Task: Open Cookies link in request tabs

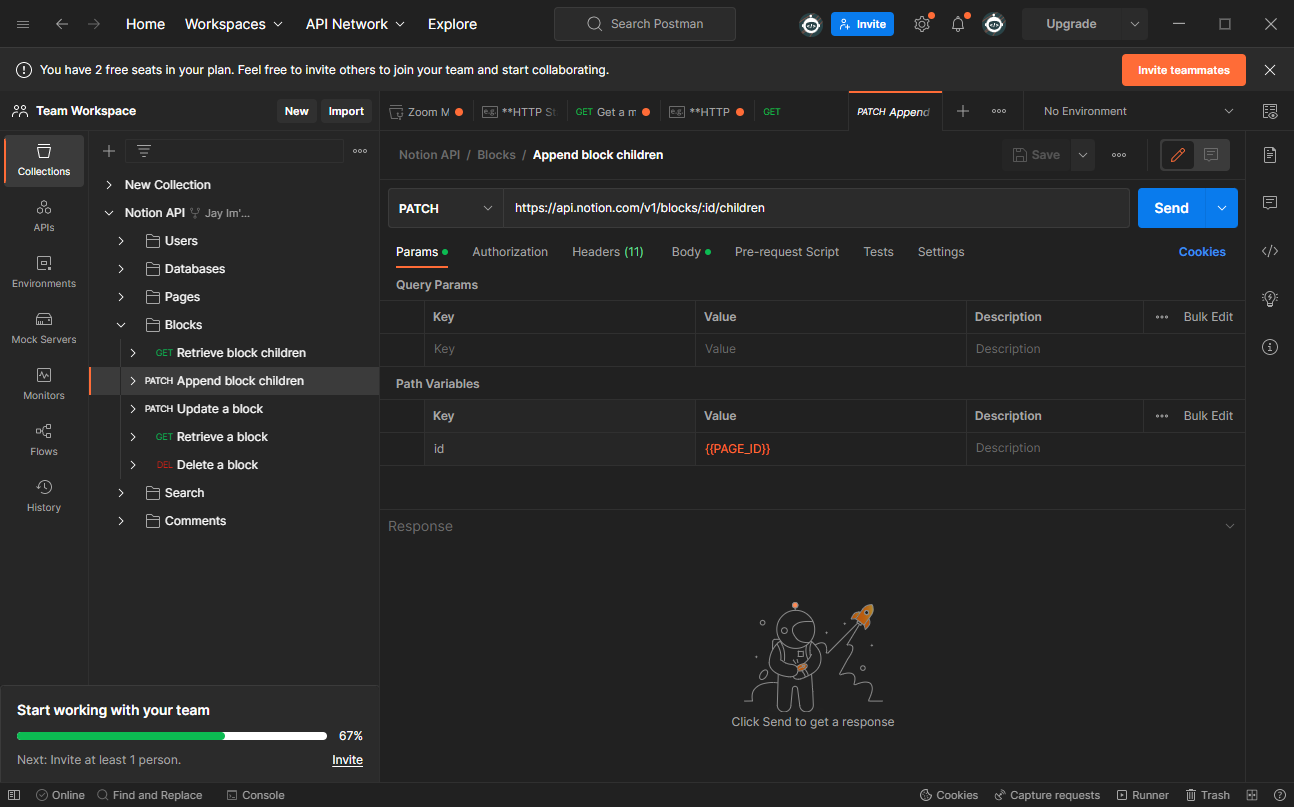Action: tap(1202, 252)
